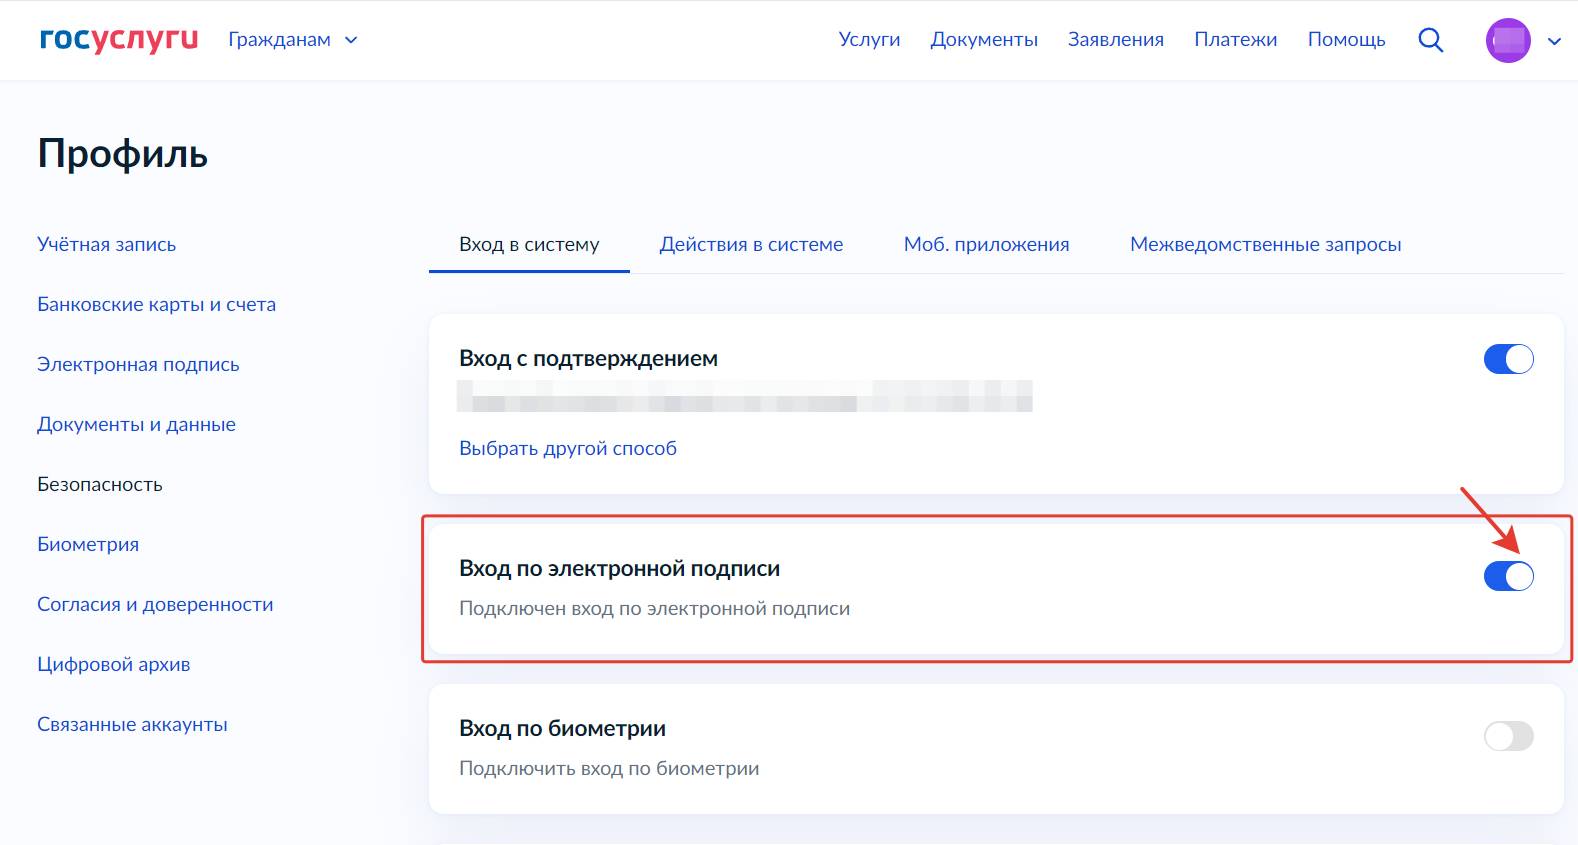Open the Моб. приложения tab
The image size is (1578, 845).
pyautogui.click(x=986, y=244)
